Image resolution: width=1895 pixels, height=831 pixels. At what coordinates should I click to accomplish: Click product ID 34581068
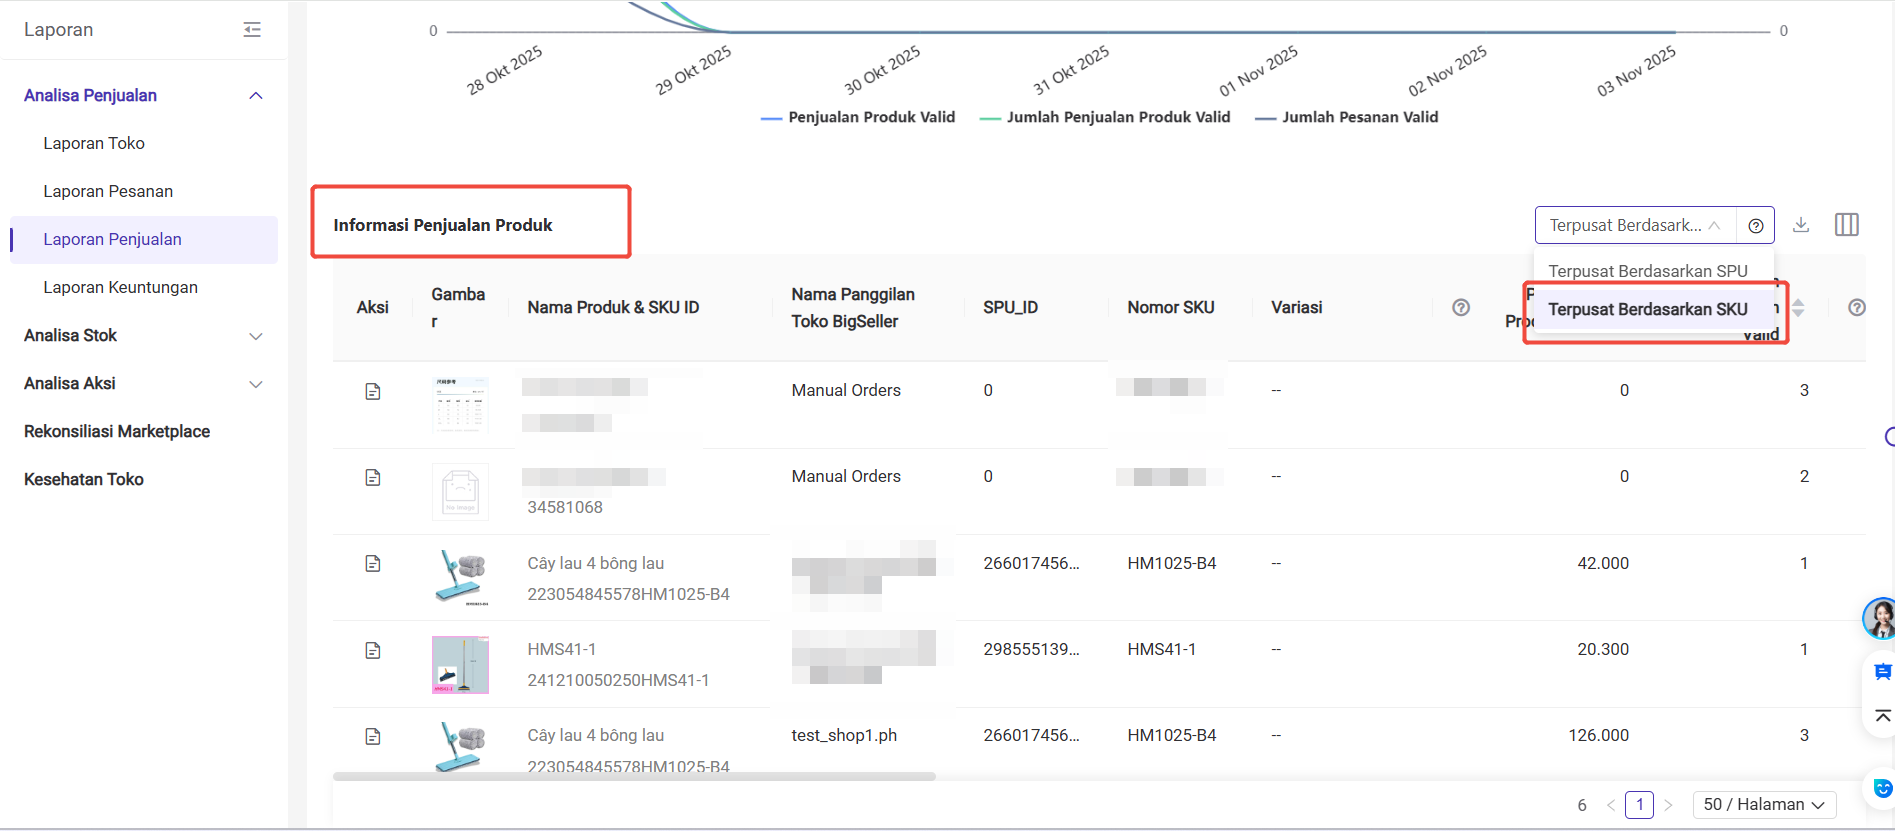pyautogui.click(x=565, y=508)
